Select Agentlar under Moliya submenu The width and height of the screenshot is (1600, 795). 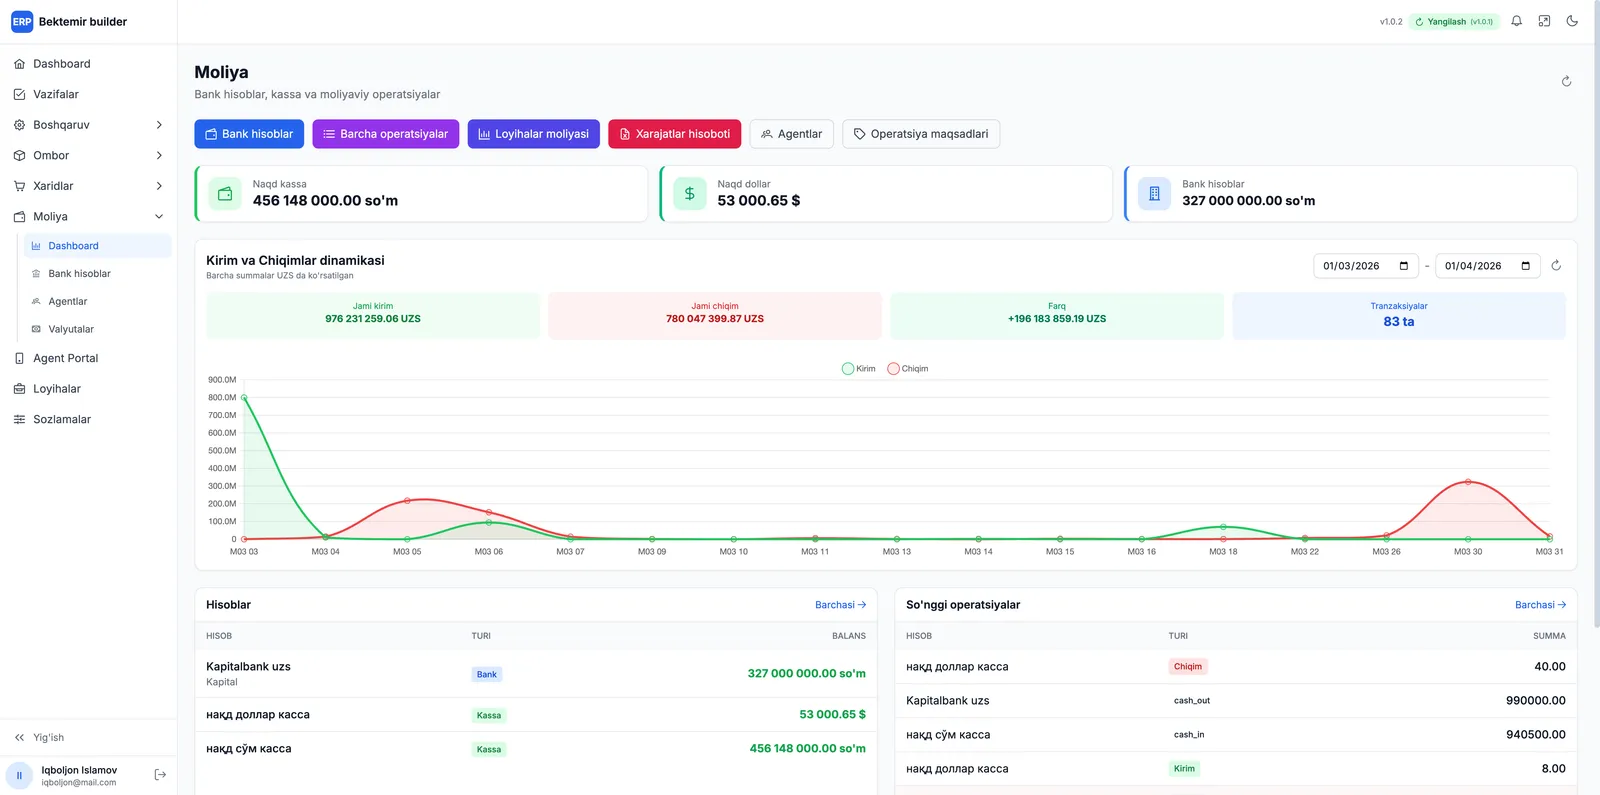click(97, 301)
